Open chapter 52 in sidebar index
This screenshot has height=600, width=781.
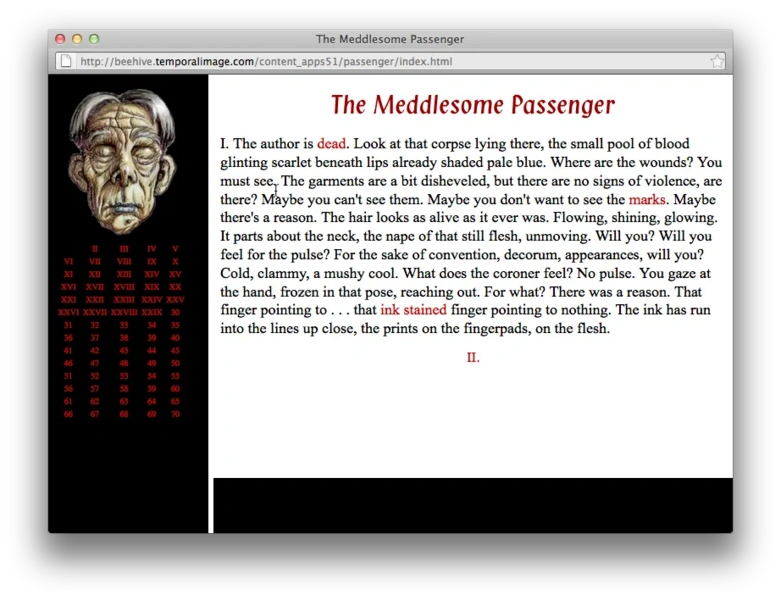tap(95, 376)
